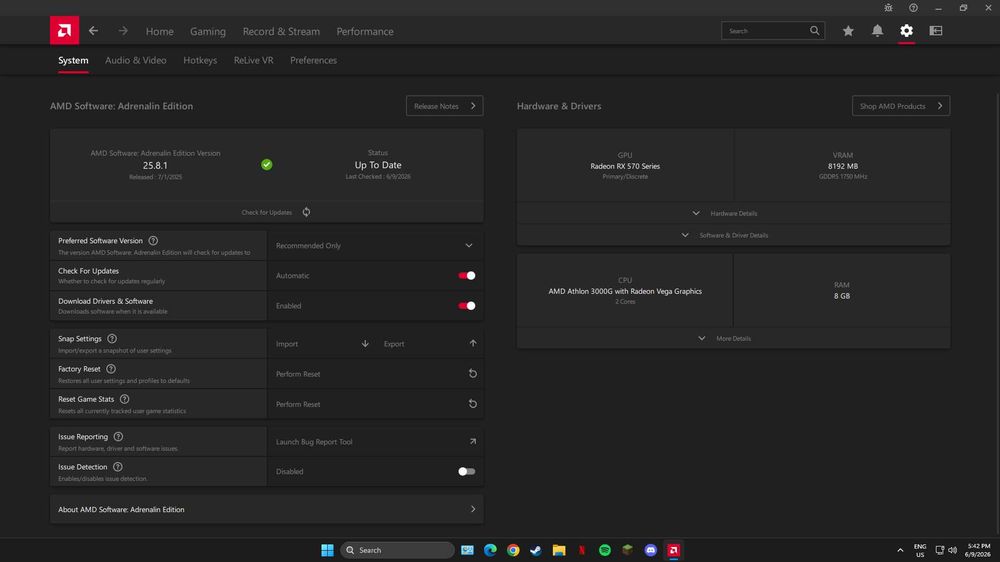Open Spotify from taskbar
The height and width of the screenshot is (562, 1000).
(605, 550)
